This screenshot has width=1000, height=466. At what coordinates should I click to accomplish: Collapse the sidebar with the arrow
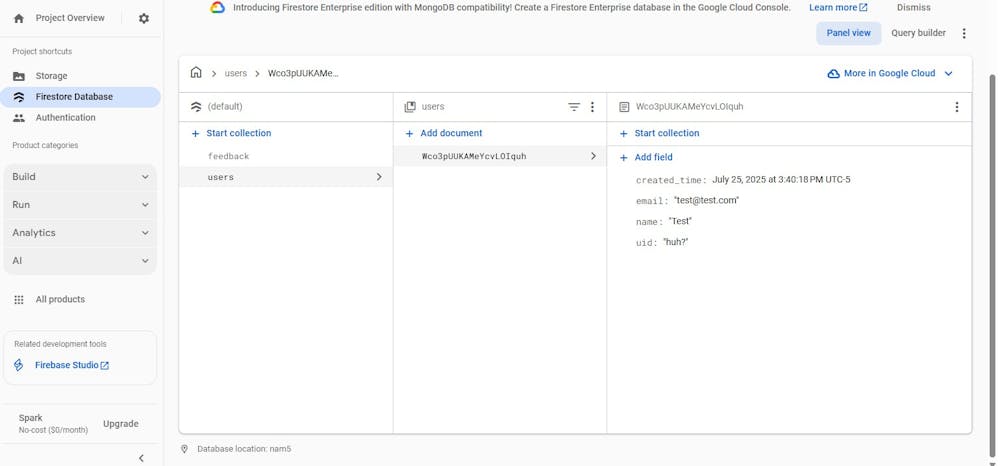click(141, 458)
